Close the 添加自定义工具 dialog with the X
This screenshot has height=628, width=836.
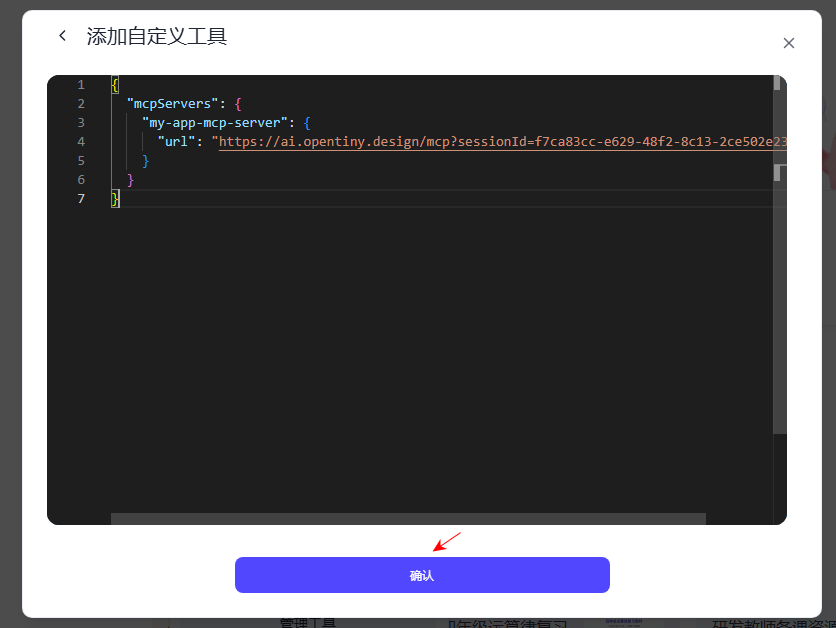(x=788, y=43)
